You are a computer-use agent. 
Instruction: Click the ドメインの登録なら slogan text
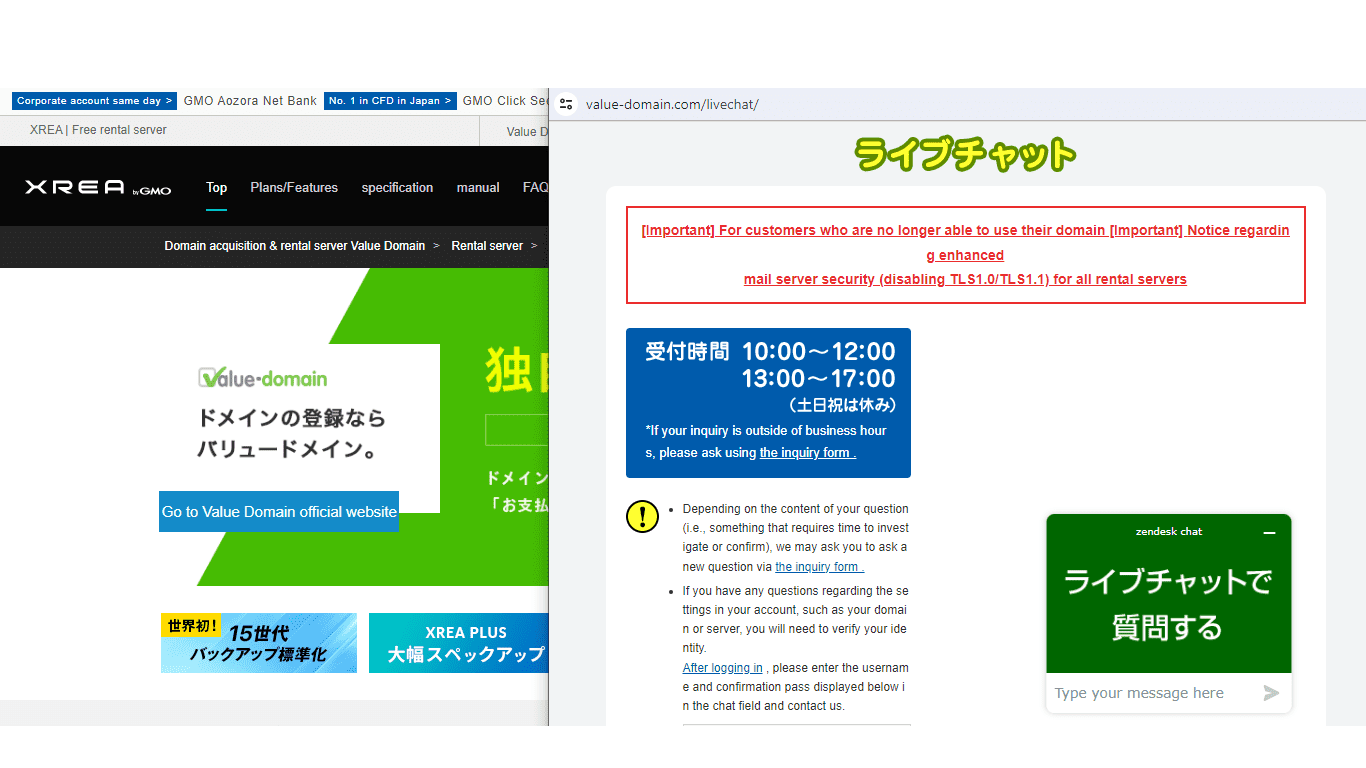291,418
